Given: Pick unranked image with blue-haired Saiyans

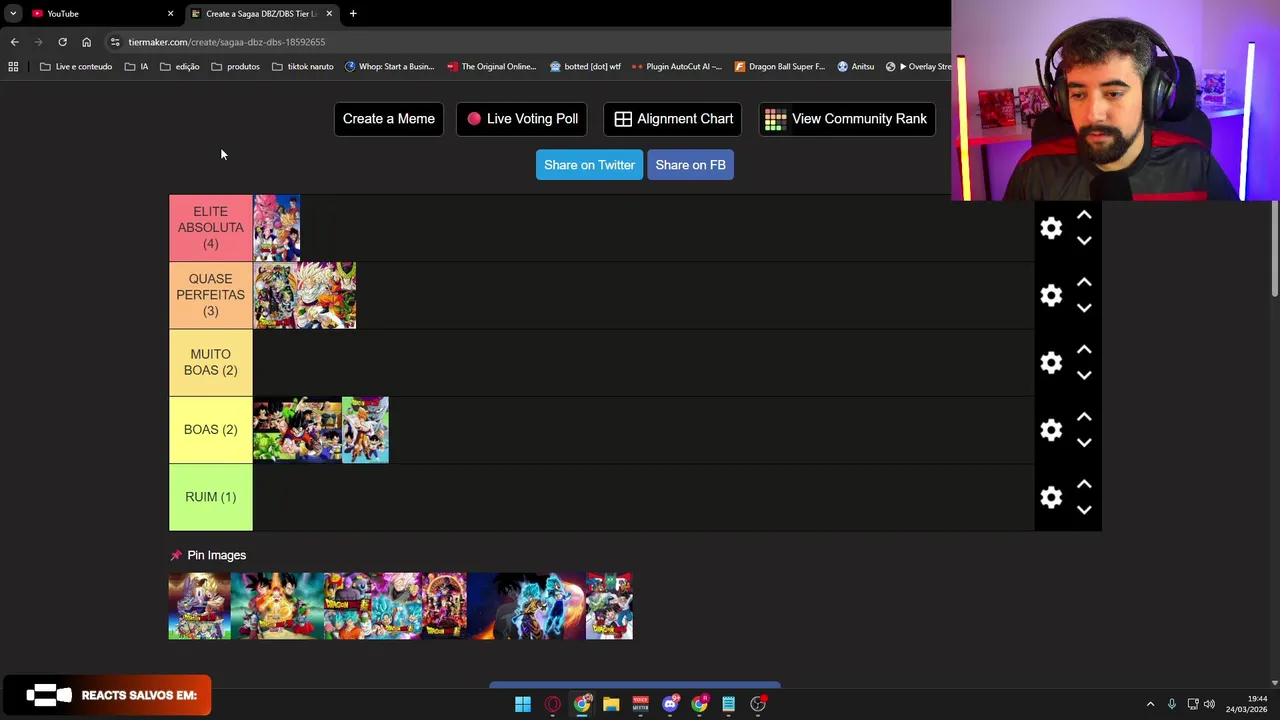Looking at the screenshot, I should tap(526, 606).
